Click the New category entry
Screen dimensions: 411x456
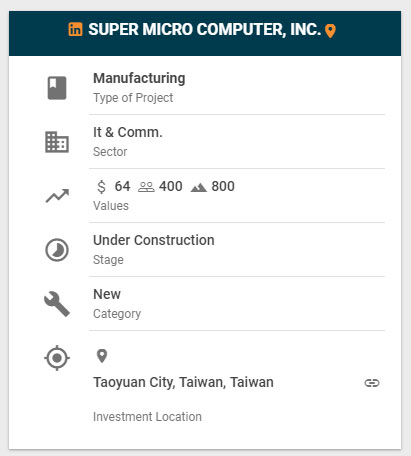tap(107, 294)
